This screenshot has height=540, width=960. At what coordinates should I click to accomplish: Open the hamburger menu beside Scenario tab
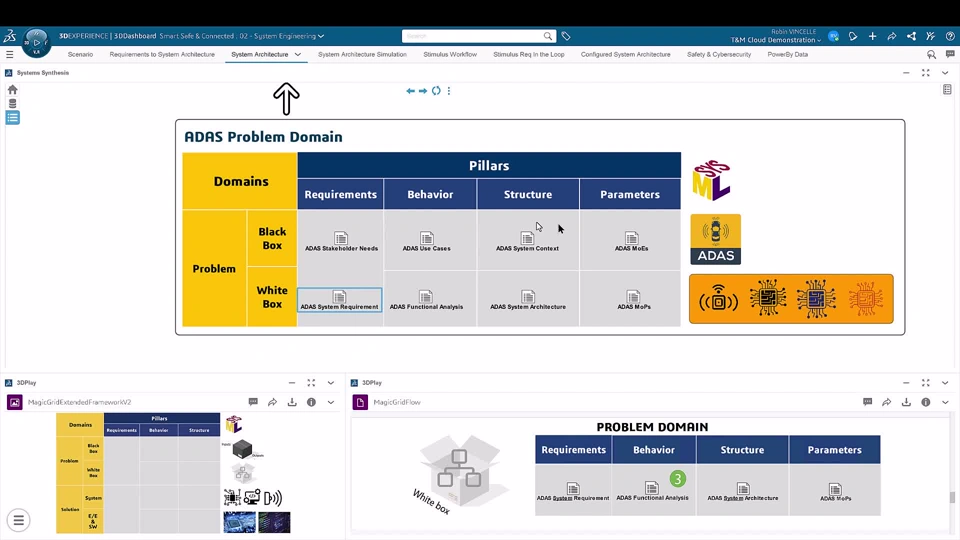[10, 54]
